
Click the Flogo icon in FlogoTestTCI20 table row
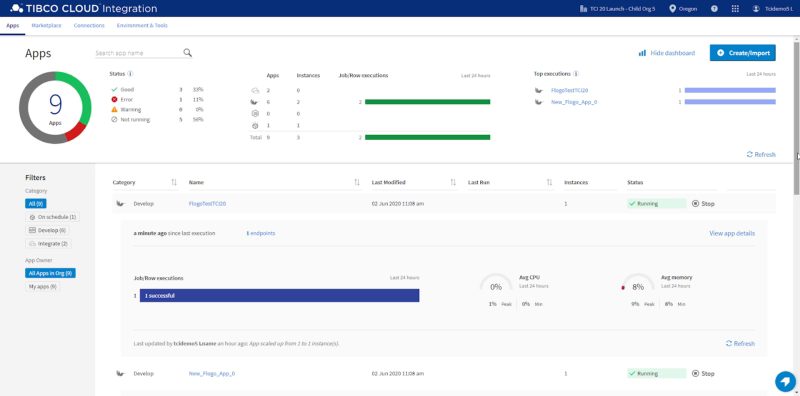point(120,204)
